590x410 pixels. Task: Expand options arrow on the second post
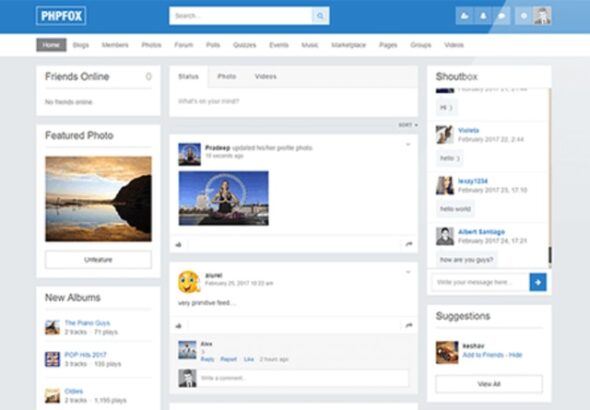408,272
